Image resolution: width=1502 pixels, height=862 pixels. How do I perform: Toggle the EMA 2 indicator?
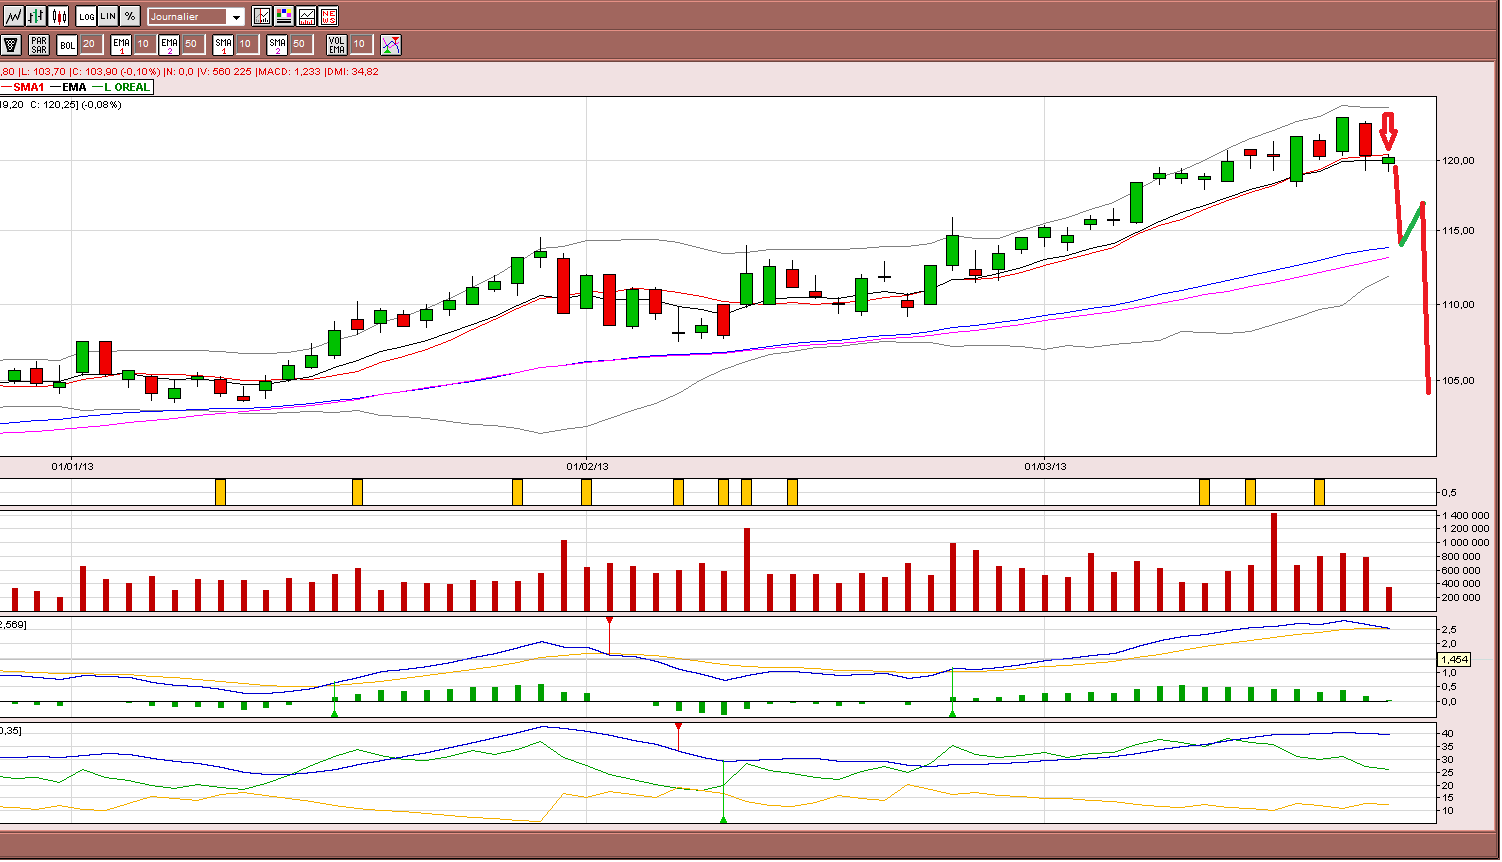click(x=169, y=44)
